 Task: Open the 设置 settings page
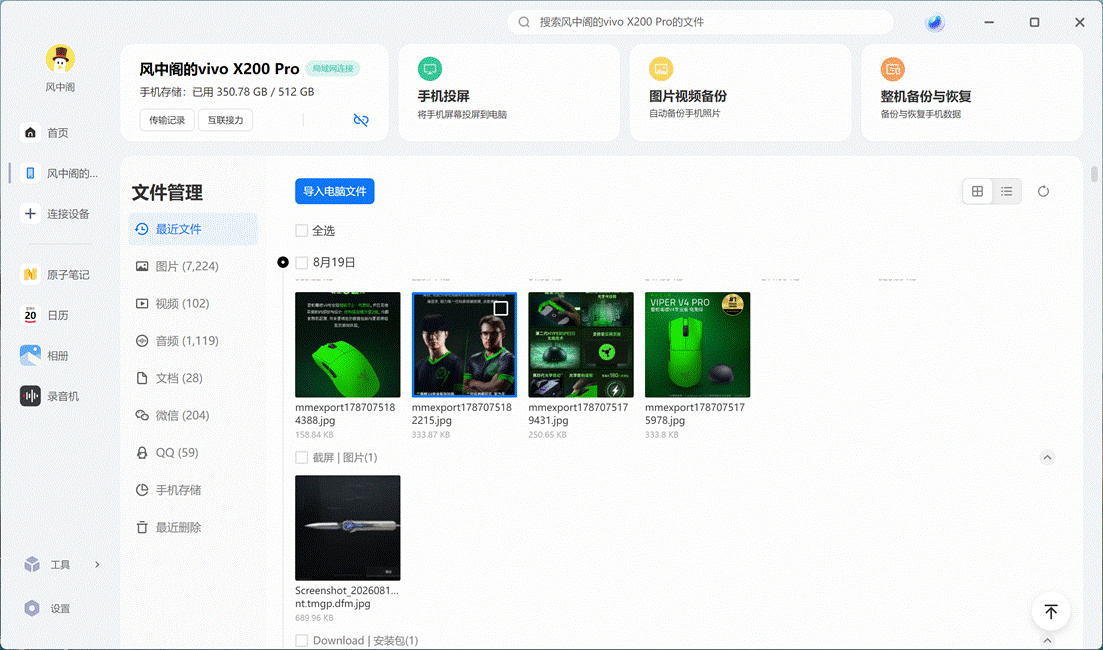tap(48, 608)
